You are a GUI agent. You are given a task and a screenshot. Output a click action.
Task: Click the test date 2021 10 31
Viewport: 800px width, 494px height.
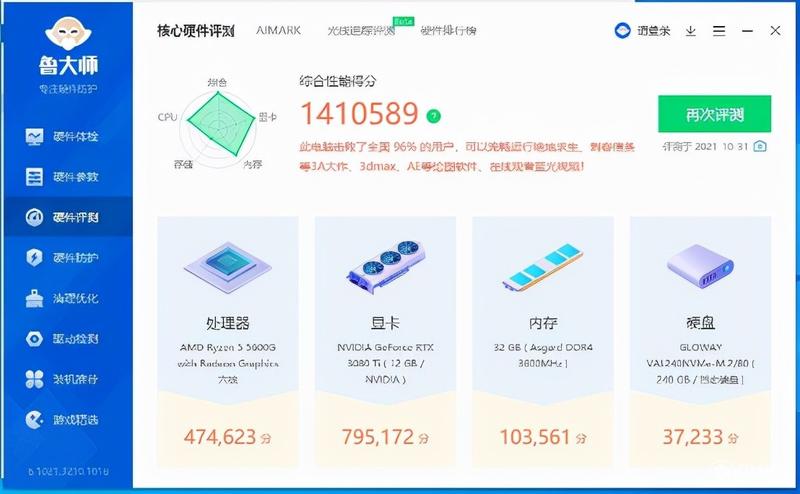[x=721, y=146]
